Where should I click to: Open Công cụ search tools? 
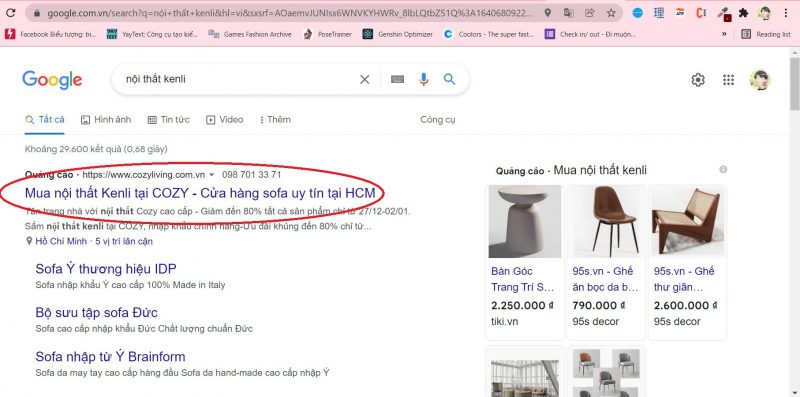tap(438, 119)
